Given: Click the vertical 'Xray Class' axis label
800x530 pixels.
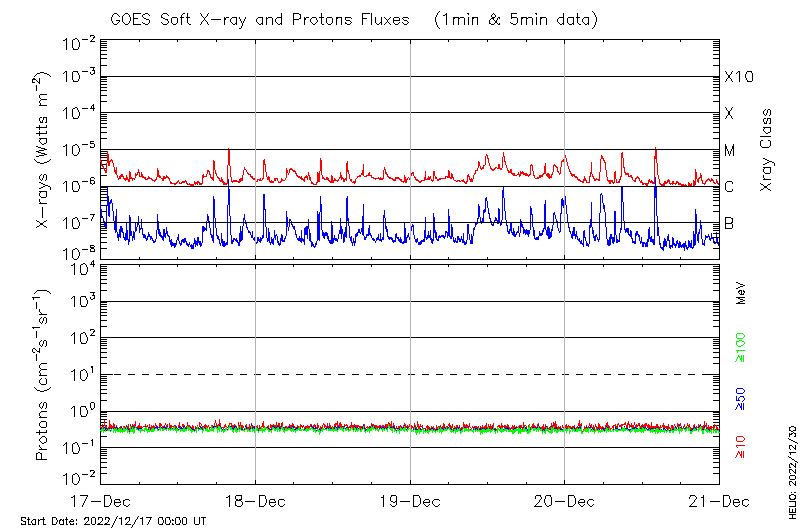Looking at the screenshot, I should coord(767,150).
